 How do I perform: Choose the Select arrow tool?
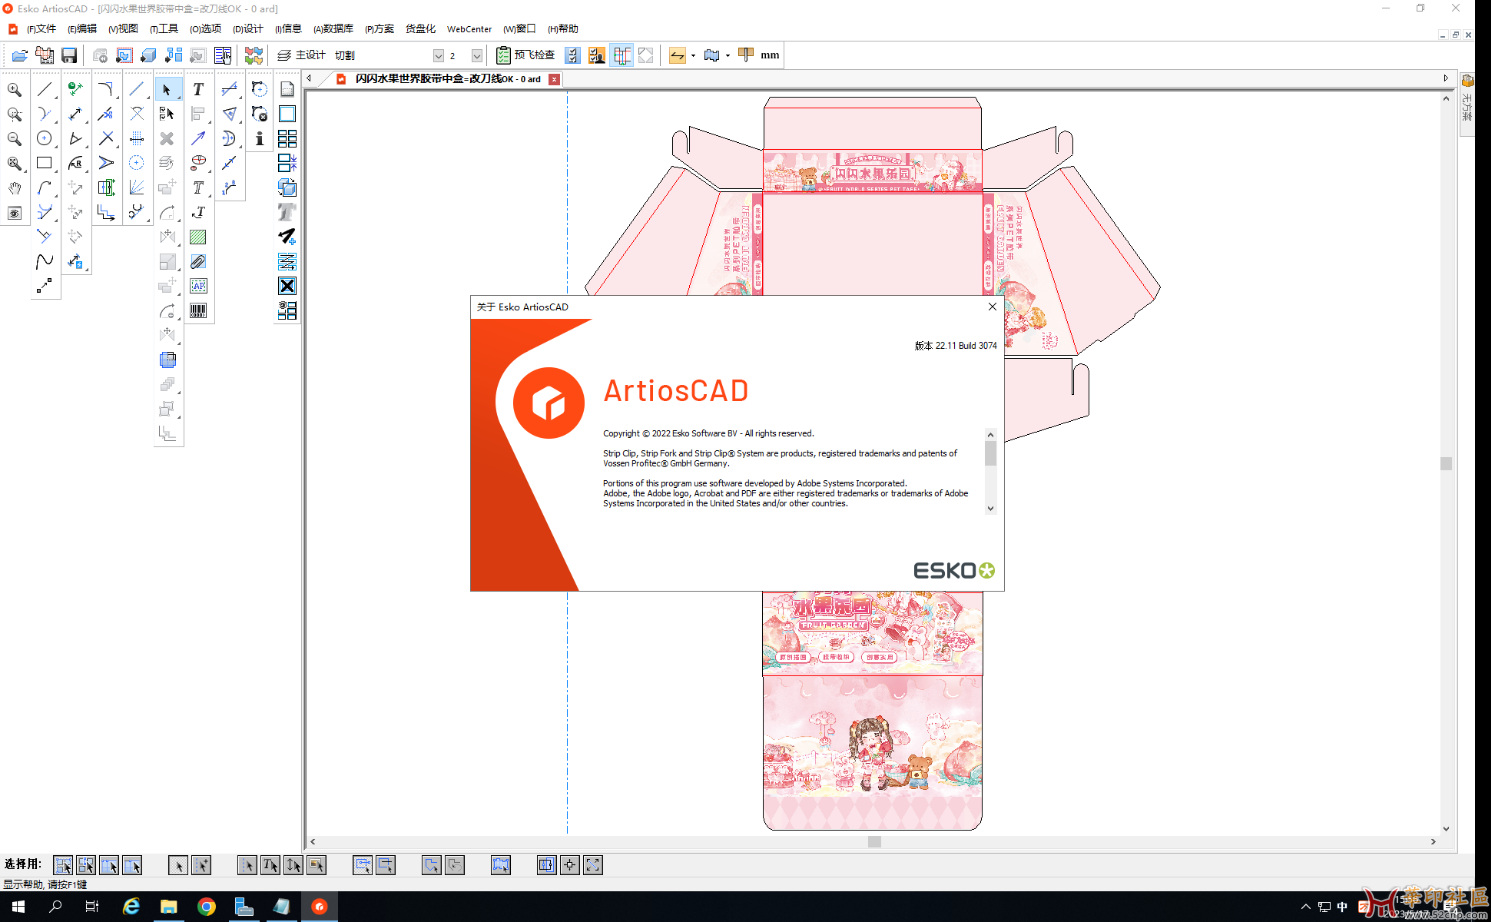tap(167, 90)
